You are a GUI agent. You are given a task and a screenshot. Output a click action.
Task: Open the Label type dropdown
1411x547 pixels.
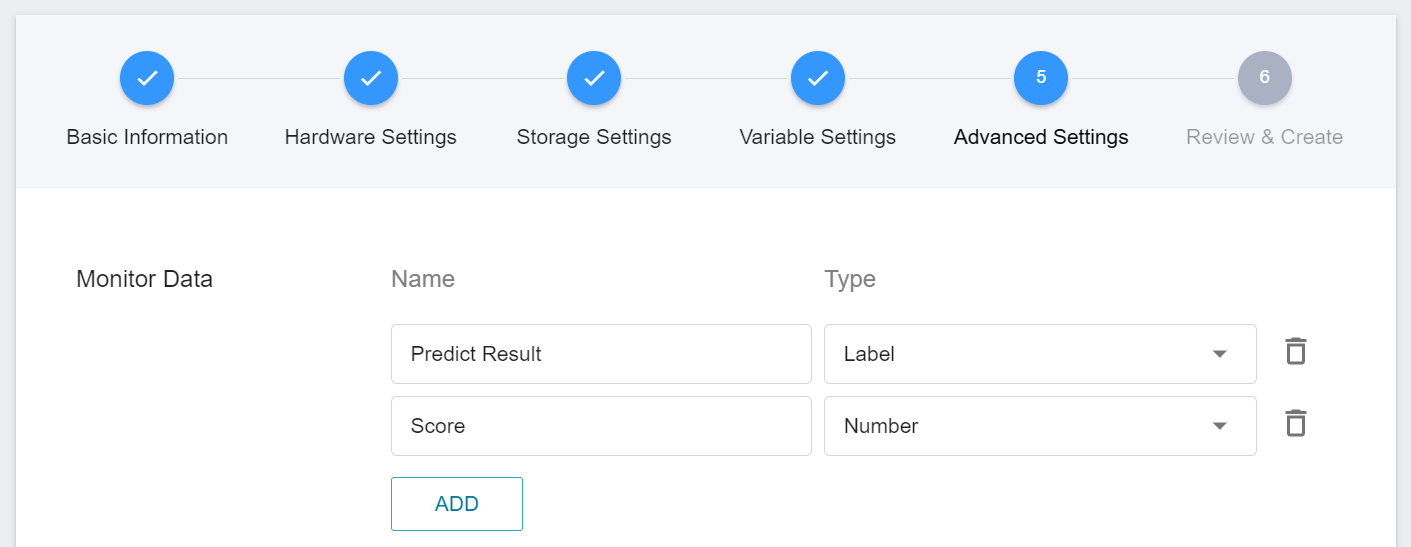point(1040,354)
